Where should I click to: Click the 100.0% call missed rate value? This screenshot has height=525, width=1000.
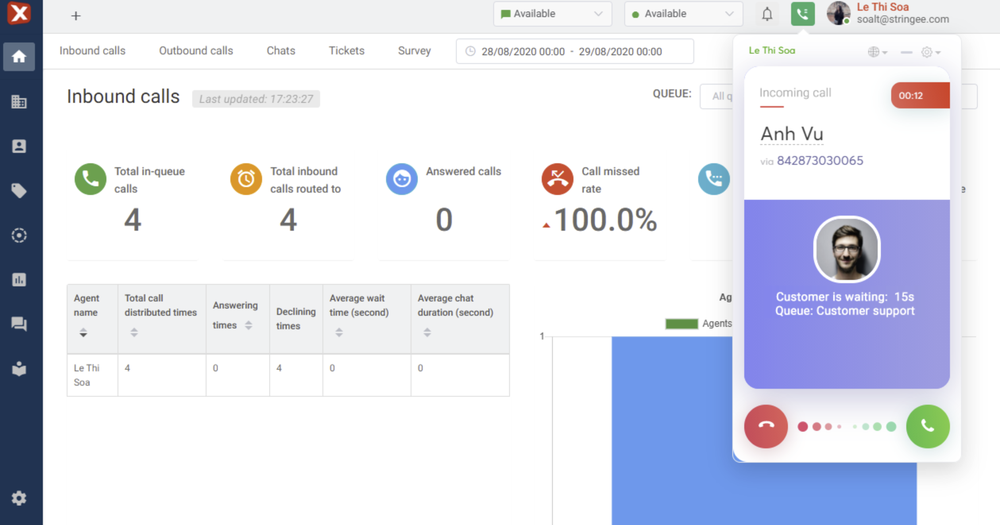click(605, 220)
